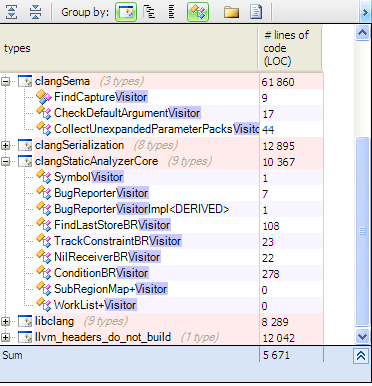This screenshot has width=372, height=386.
Task: Click the libclang assembly icon
Action: tap(25, 321)
